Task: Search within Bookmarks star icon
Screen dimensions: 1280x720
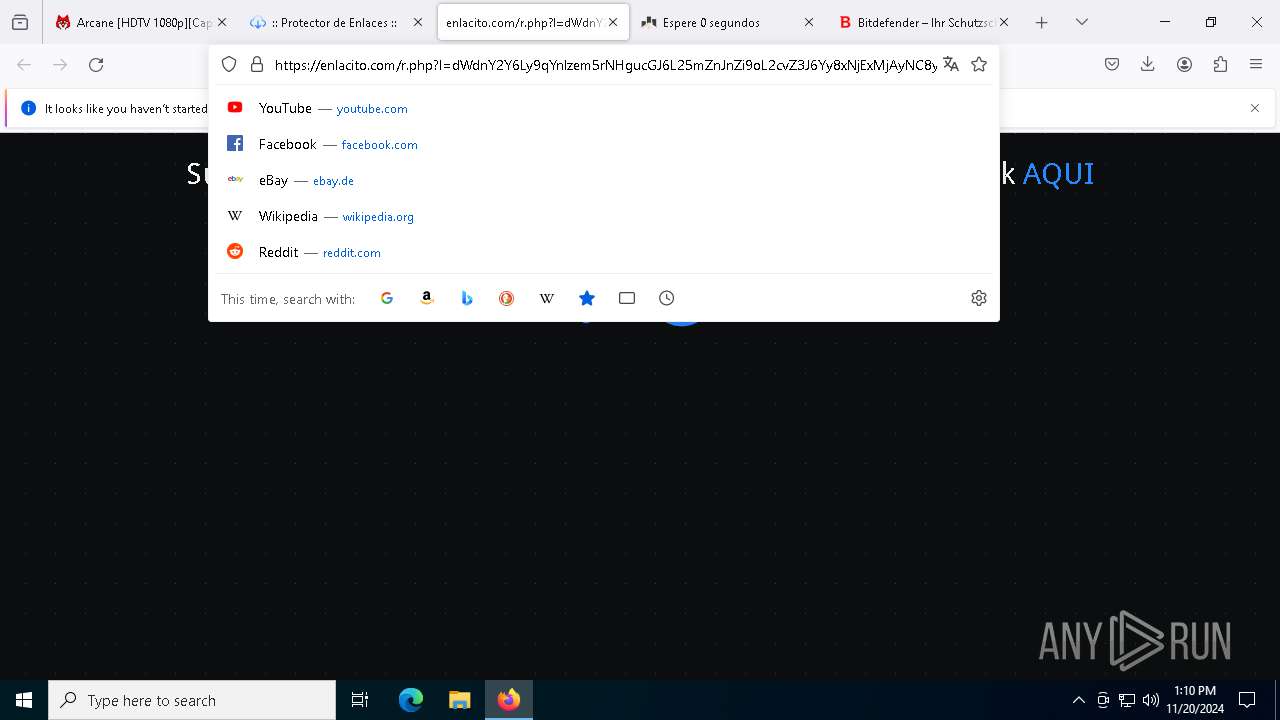Action: (587, 298)
